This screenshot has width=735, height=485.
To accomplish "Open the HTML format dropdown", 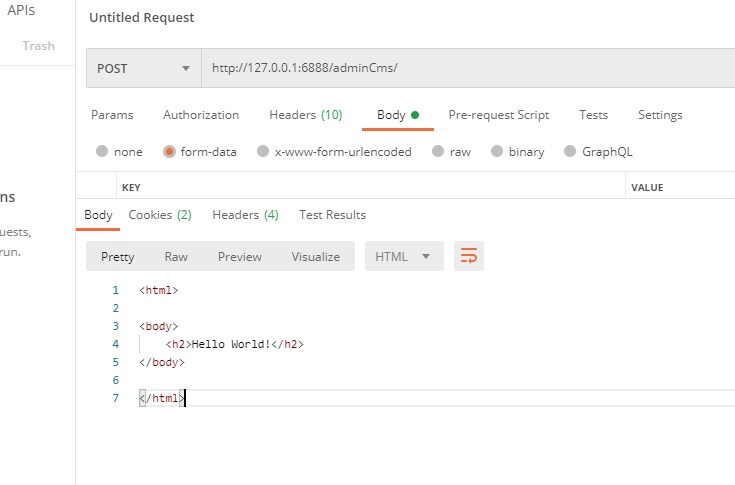I will tap(404, 257).
